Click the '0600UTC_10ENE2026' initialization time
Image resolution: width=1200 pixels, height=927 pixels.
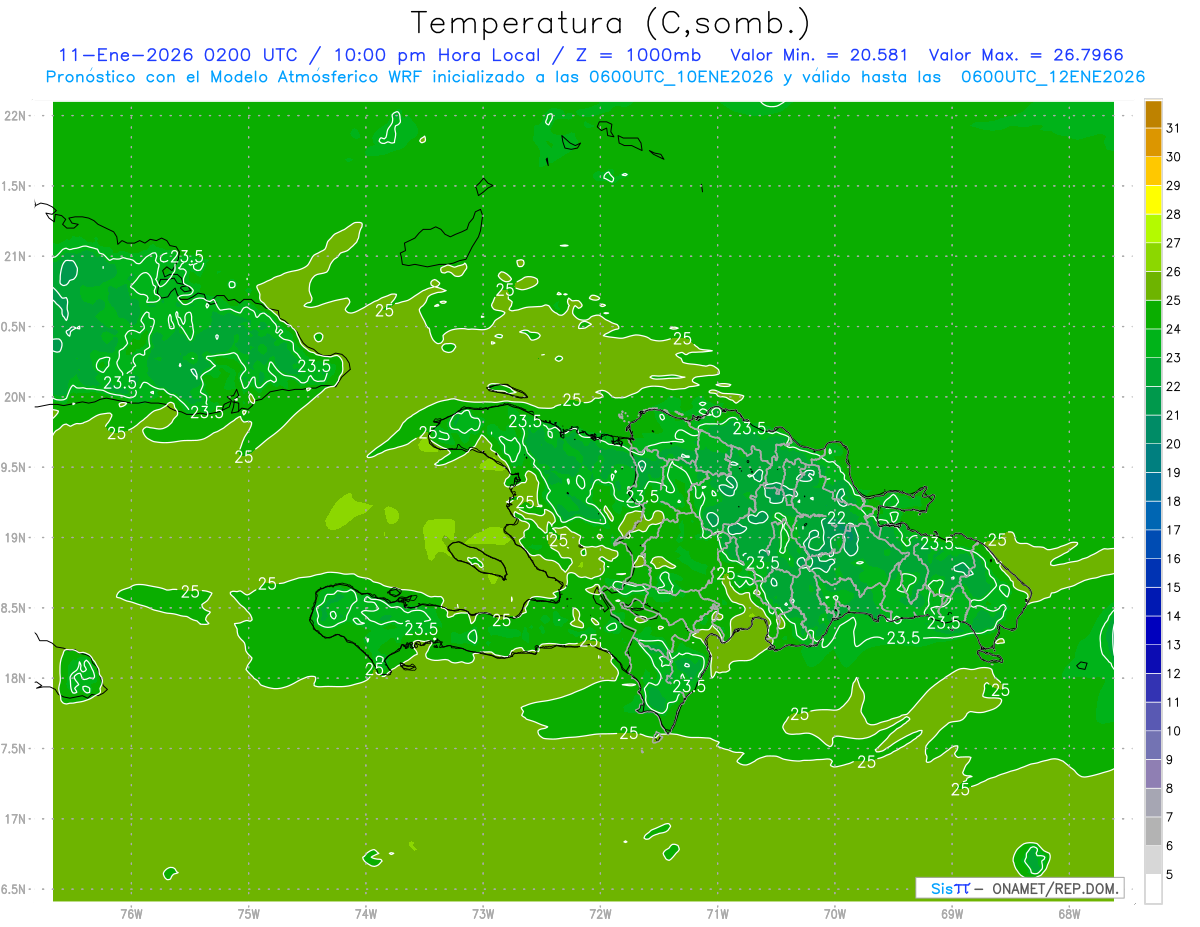[681, 77]
